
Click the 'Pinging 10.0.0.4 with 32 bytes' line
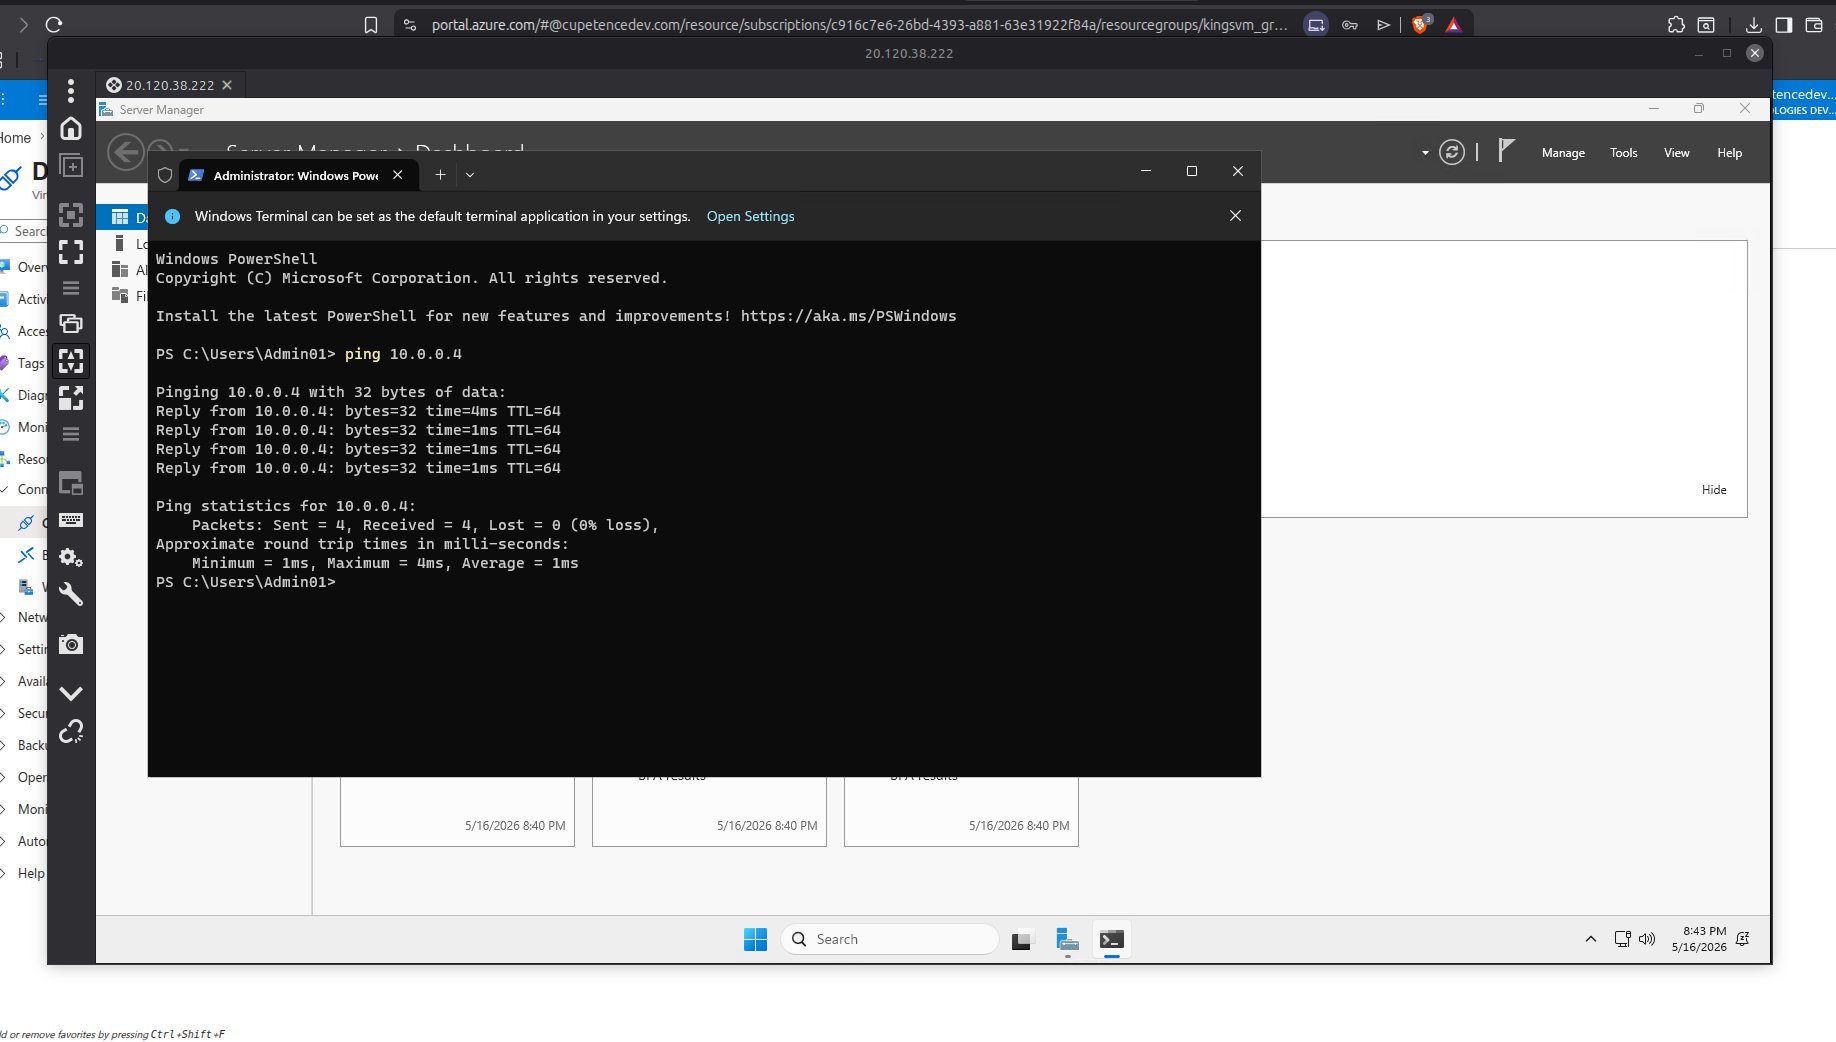[330, 392]
